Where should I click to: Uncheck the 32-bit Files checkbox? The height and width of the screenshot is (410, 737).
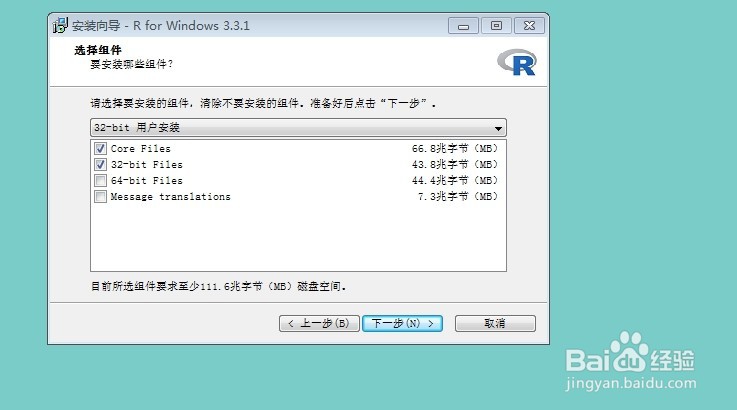[100, 165]
